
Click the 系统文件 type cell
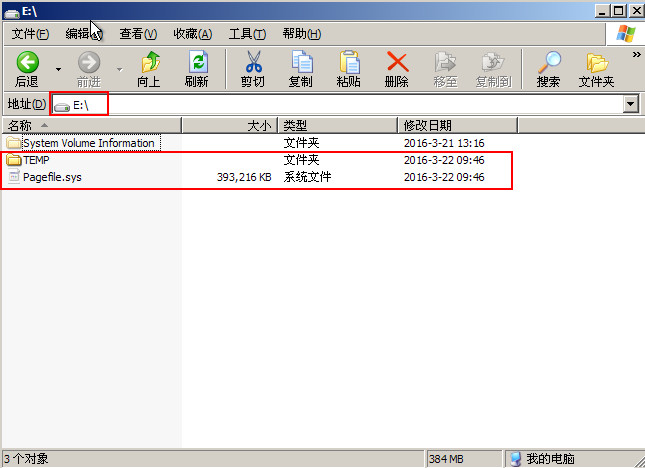coord(307,177)
